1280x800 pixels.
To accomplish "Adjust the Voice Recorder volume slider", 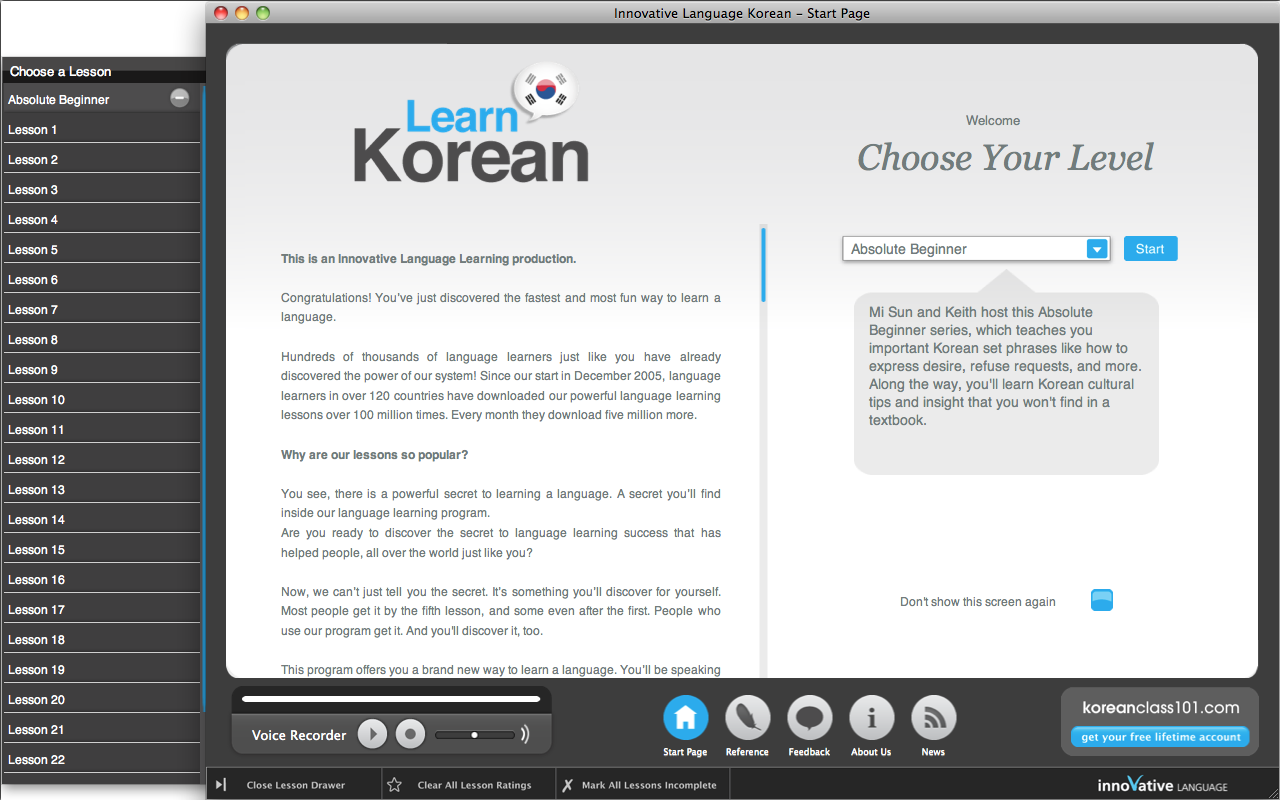I will (475, 735).
